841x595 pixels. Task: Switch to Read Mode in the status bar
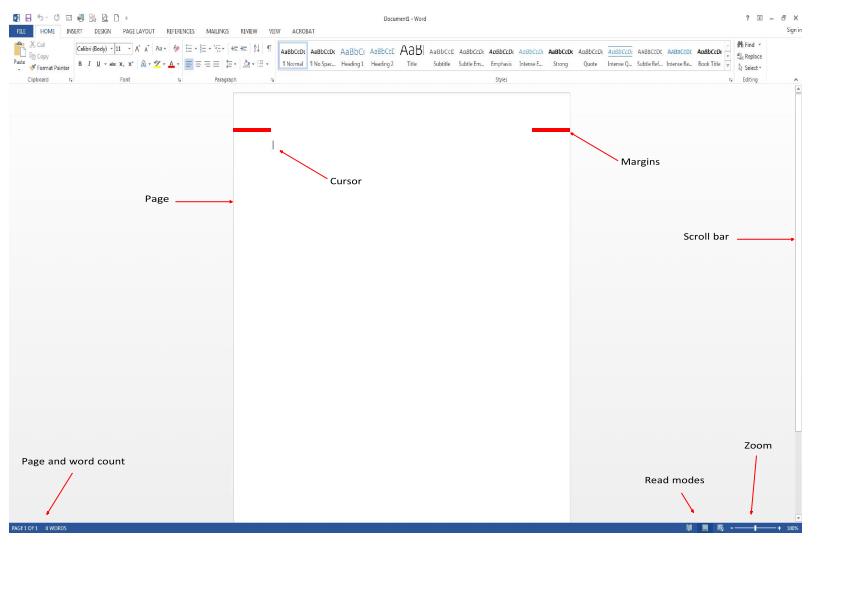click(689, 527)
